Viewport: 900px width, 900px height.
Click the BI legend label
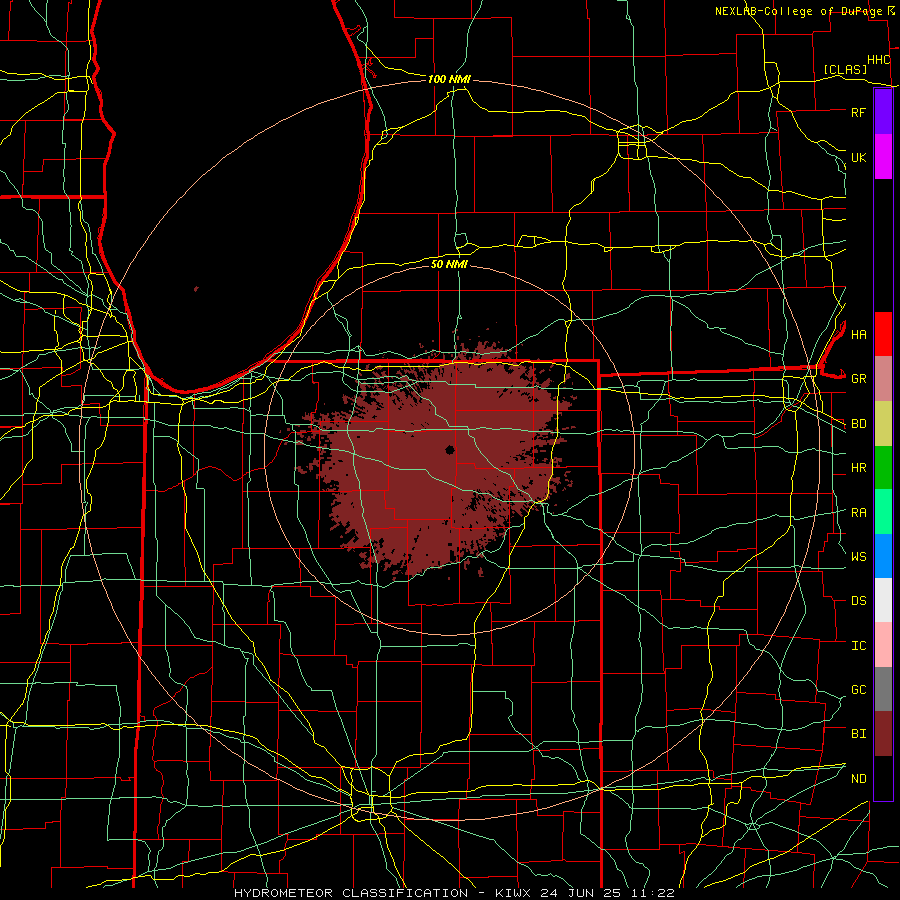858,734
